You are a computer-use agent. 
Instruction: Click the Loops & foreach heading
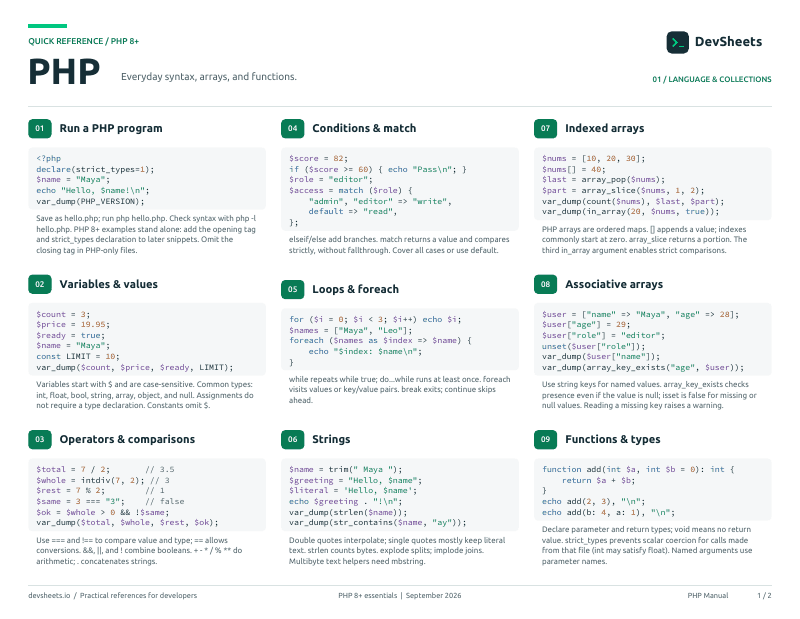click(x=356, y=289)
